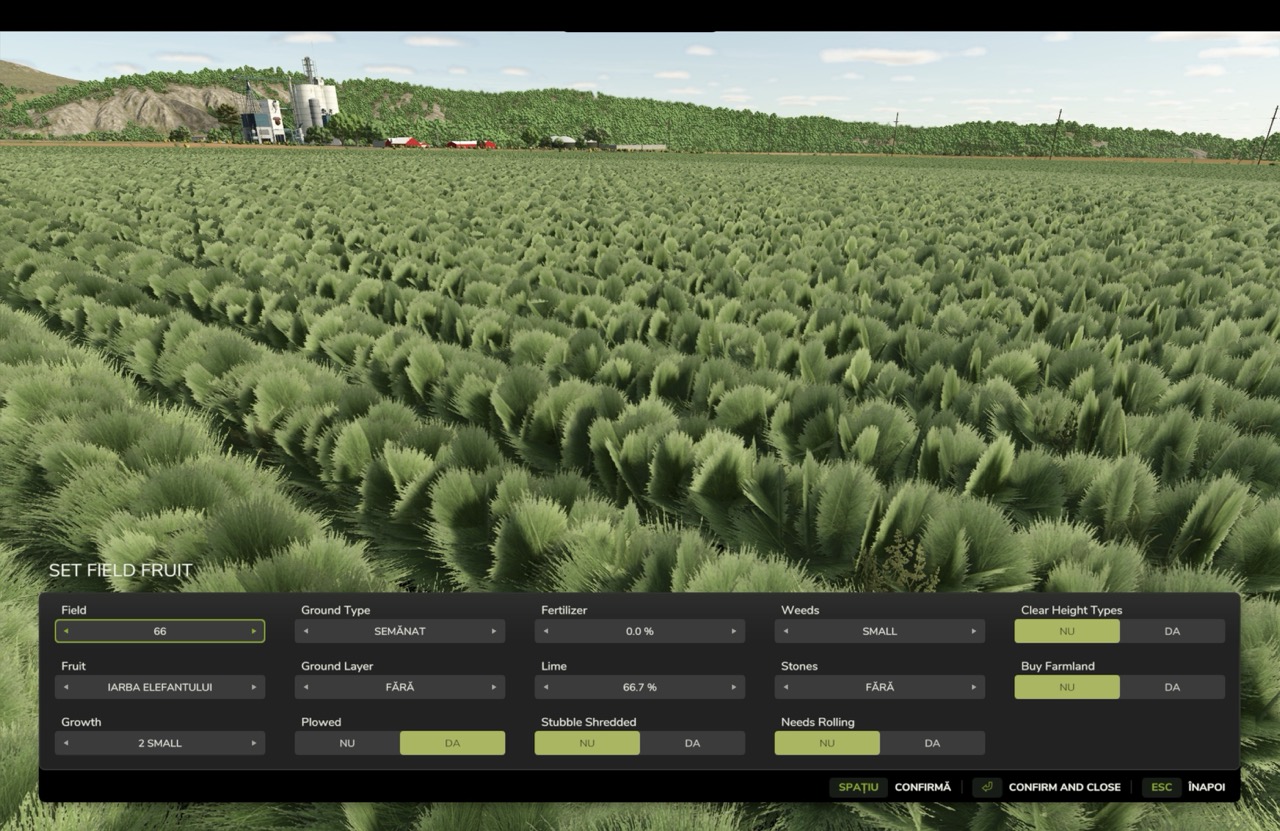
Task: Select the Field value box showing 66
Action: [160, 631]
